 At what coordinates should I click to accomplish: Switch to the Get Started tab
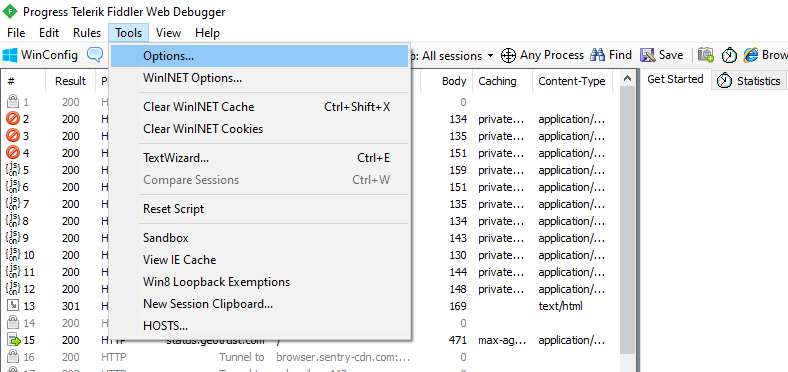(x=675, y=79)
